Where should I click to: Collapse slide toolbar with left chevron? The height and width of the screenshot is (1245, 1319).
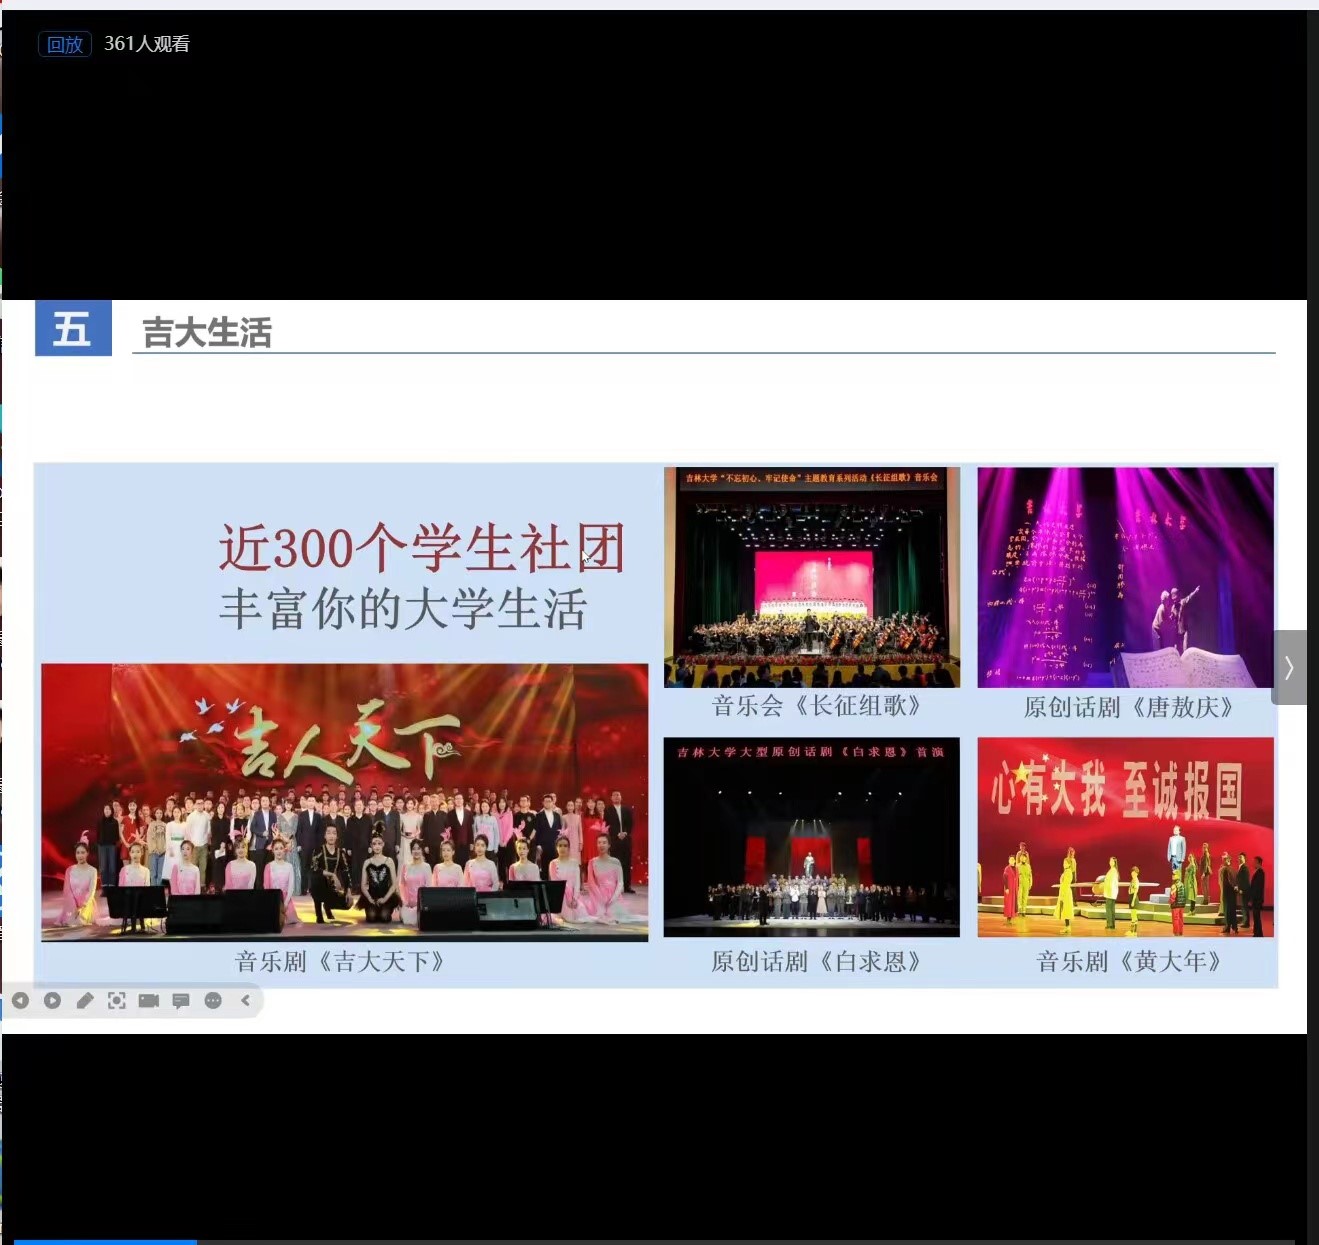pyautogui.click(x=245, y=1000)
